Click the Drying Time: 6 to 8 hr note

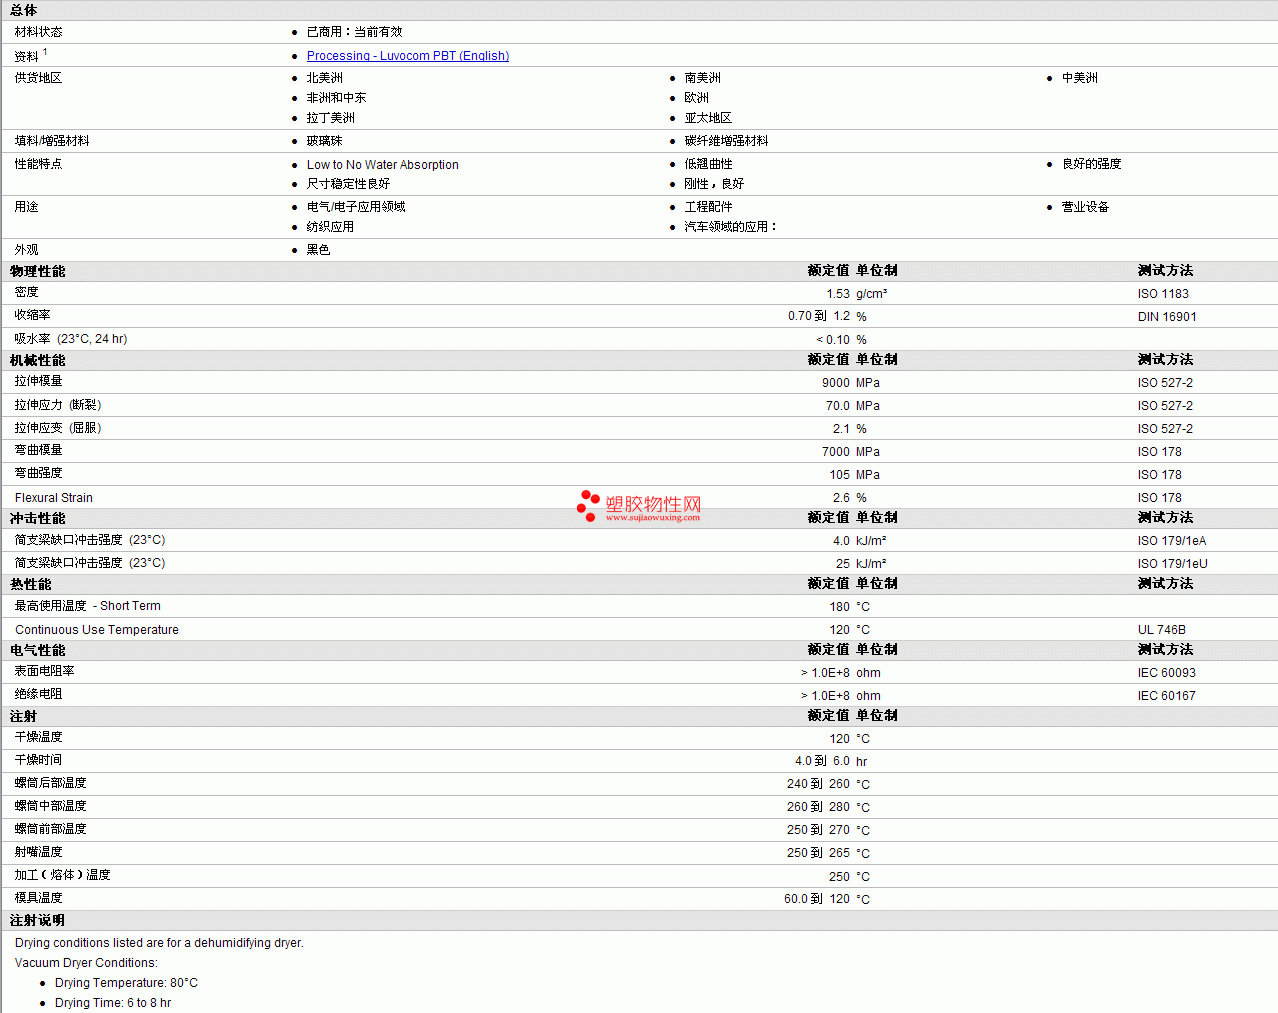(113, 1003)
